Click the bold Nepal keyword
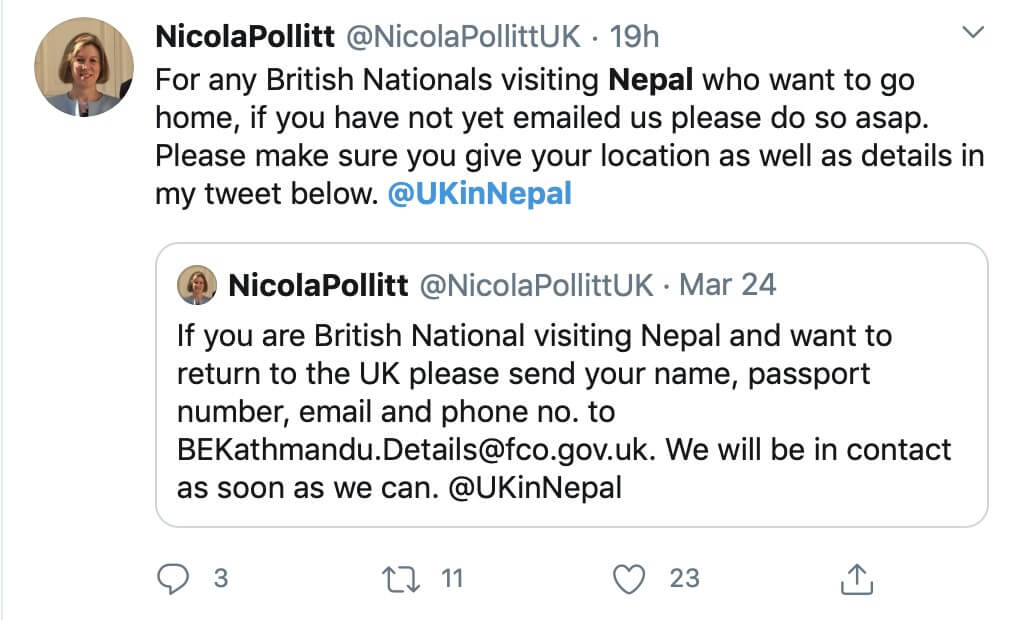The image size is (1018, 620). [651, 79]
